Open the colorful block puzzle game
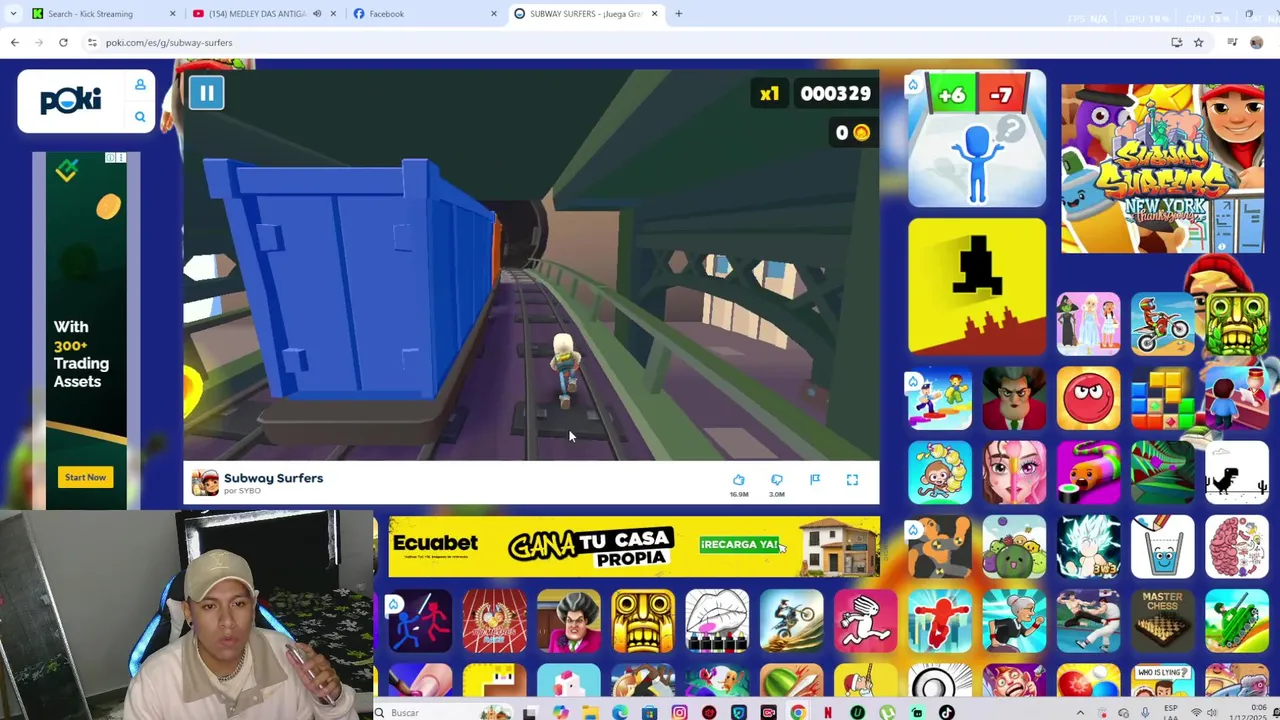 1163,398
